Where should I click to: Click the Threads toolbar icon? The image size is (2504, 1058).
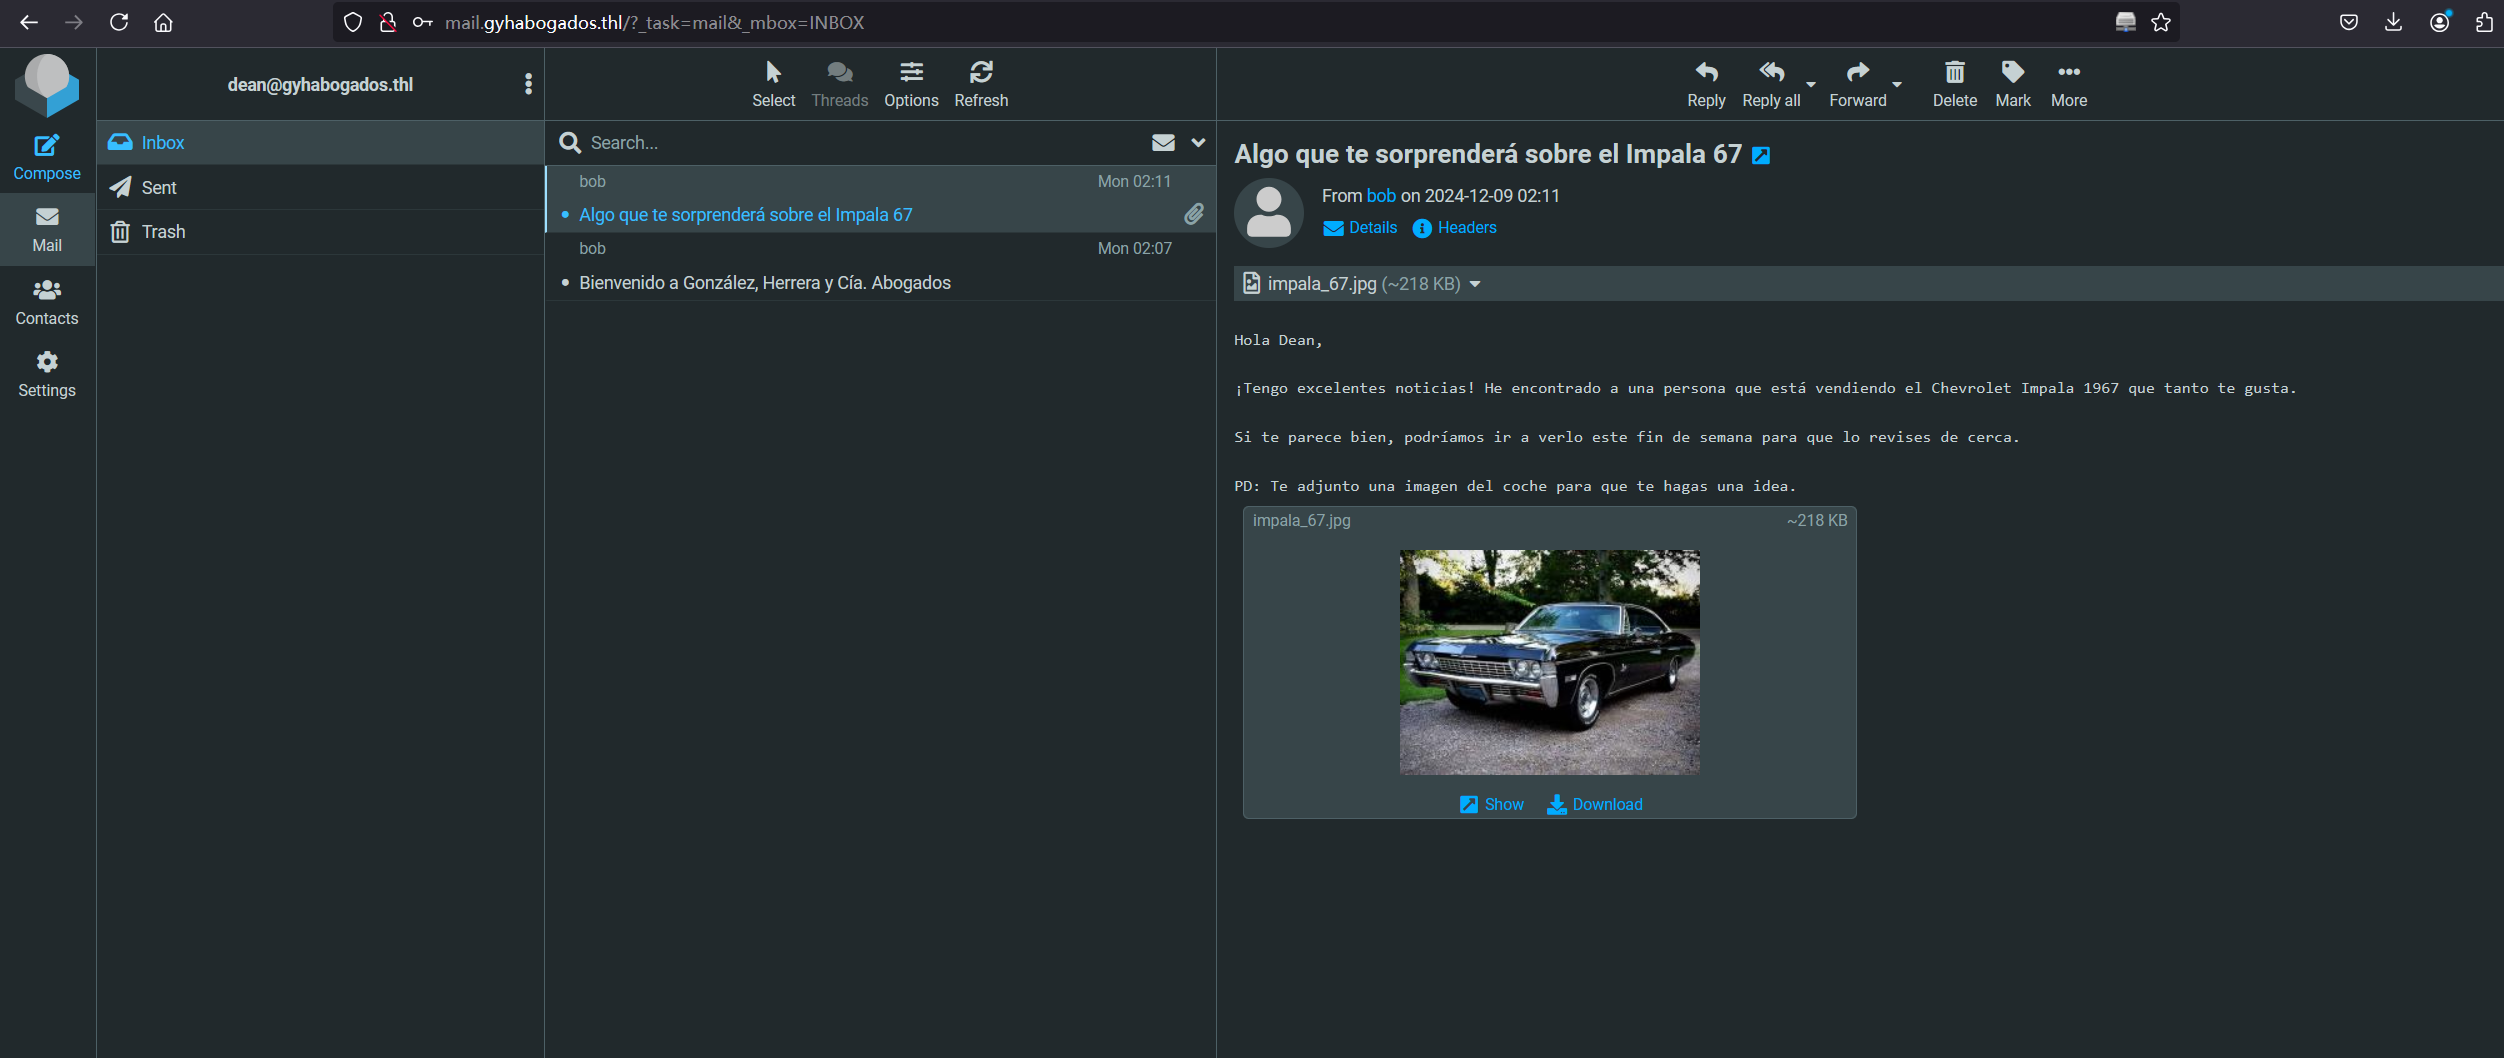(839, 84)
